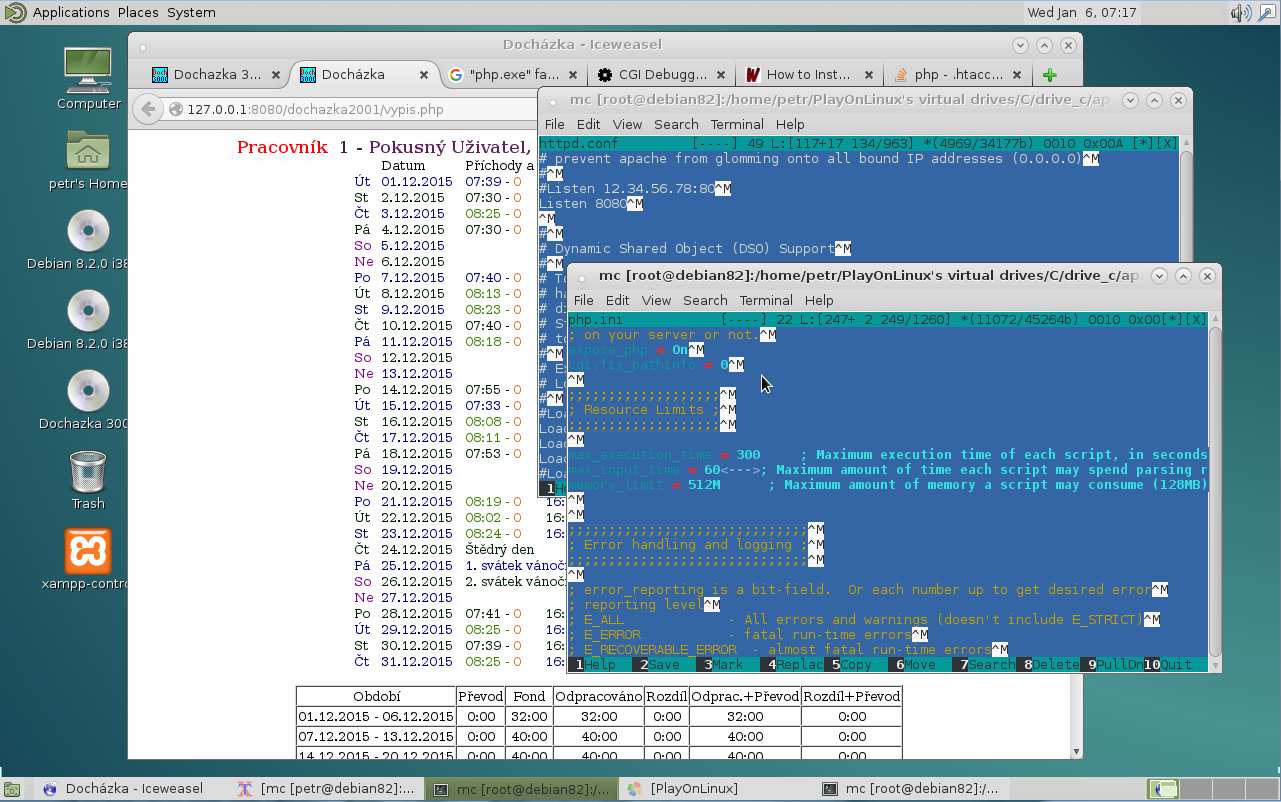Open Search menu in httpd.conf mc window
Viewport: 1281px width, 802px height.
[676, 124]
